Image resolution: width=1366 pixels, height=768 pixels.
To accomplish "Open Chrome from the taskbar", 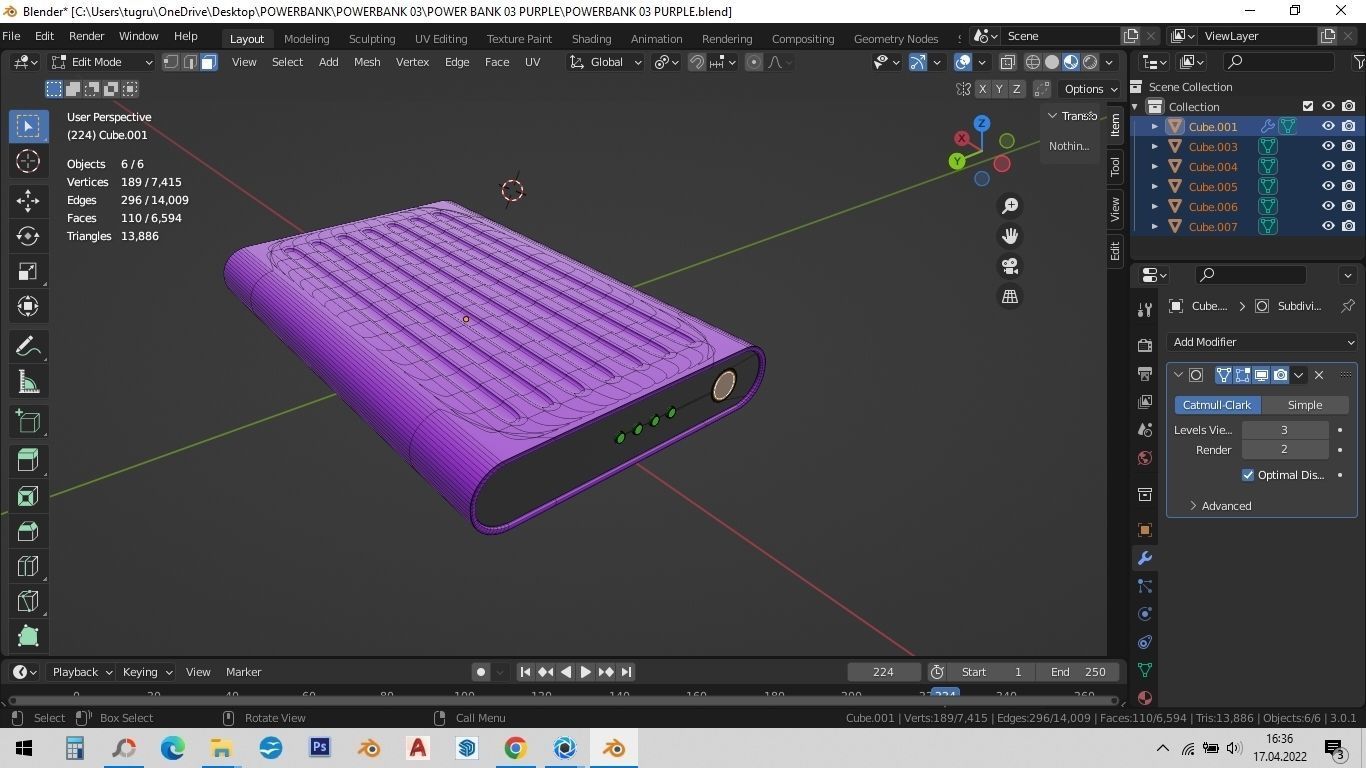I will tap(516, 748).
